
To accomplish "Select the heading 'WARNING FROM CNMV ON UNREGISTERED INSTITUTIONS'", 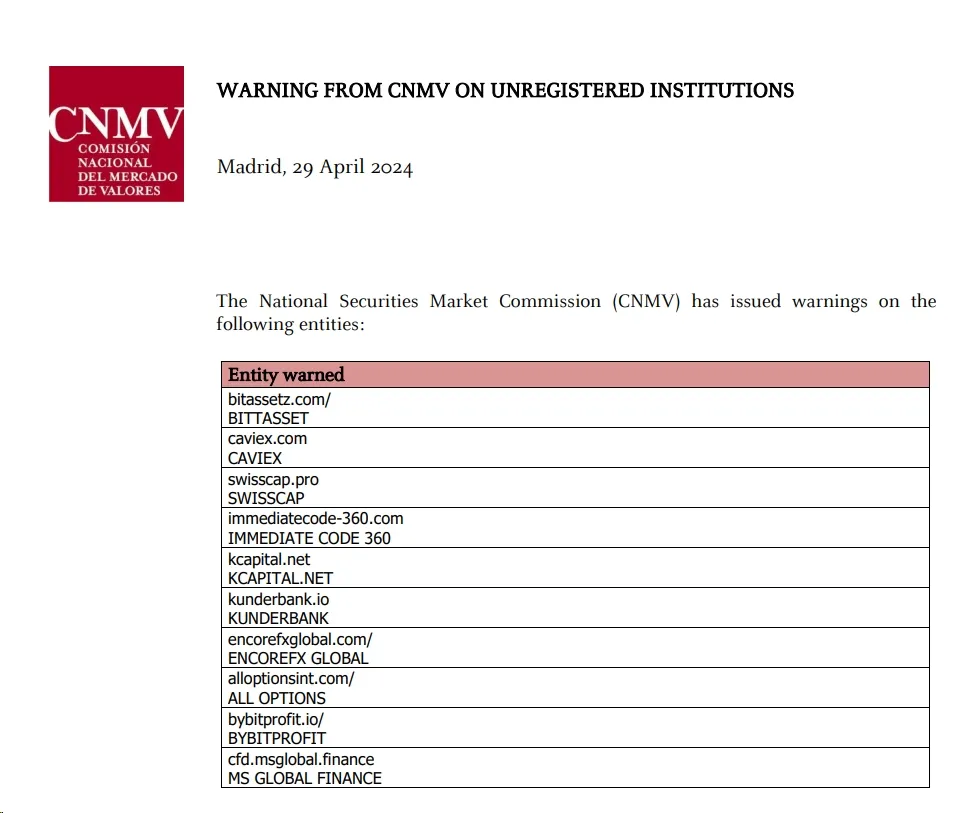I will click(505, 90).
